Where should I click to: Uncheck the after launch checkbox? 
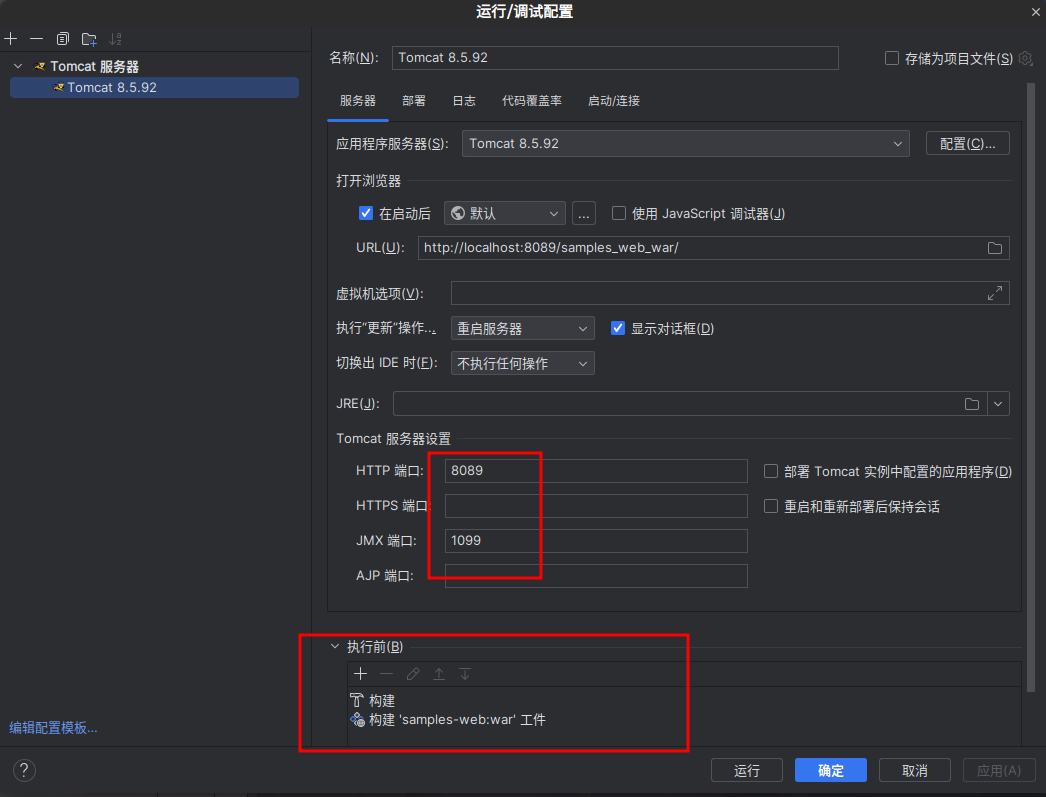[366, 213]
